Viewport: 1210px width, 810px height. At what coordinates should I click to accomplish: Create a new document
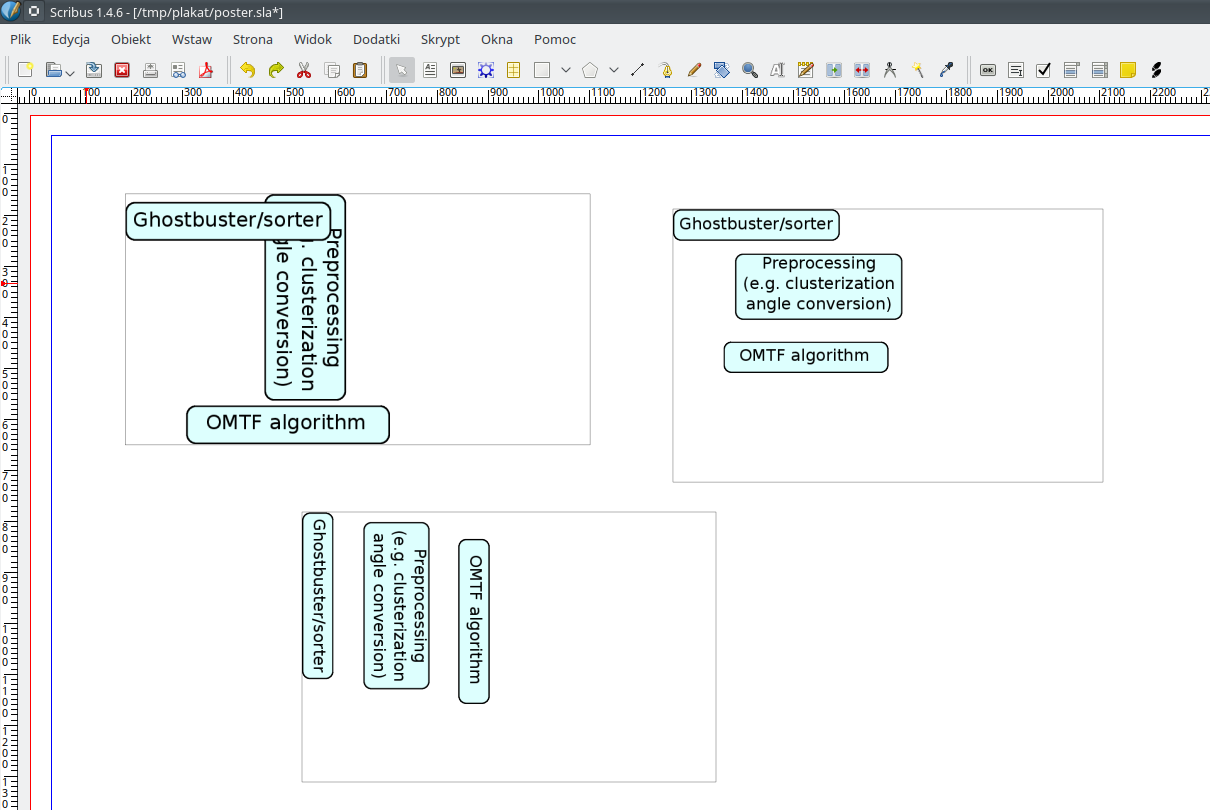click(26, 70)
